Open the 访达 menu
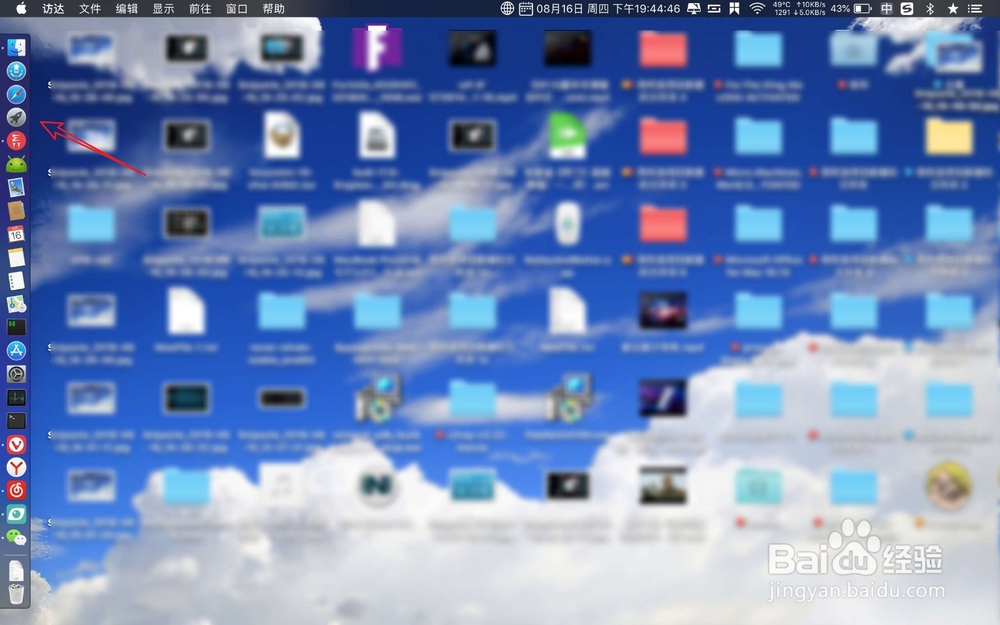 (x=53, y=8)
